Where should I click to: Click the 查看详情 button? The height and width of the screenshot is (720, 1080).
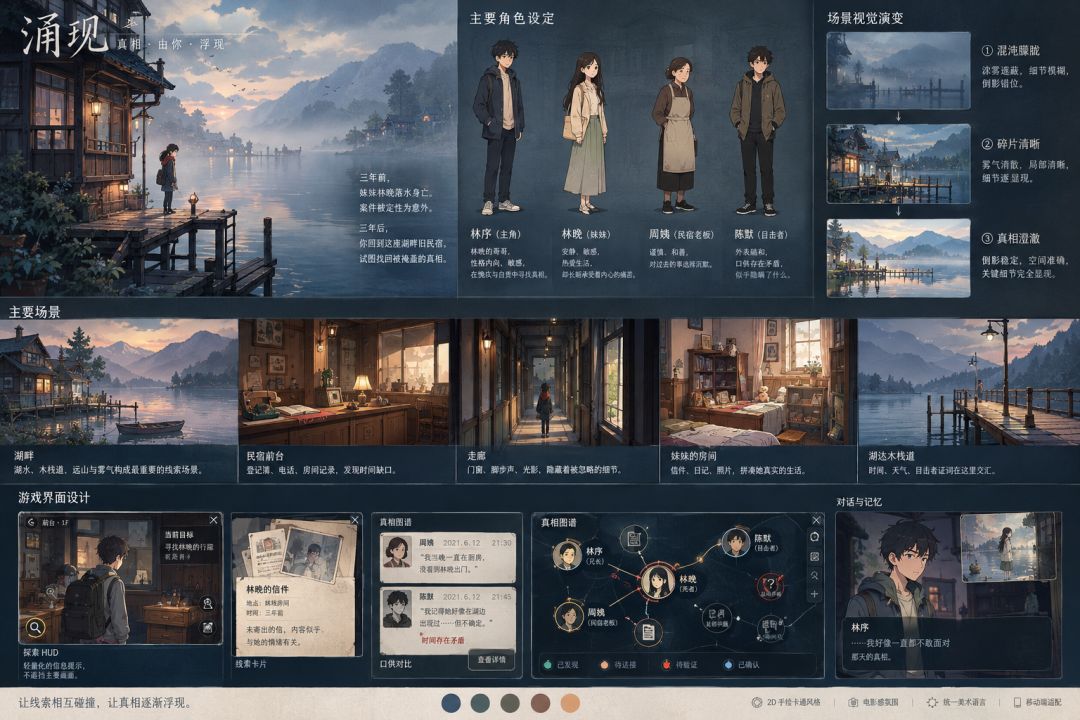tap(491, 660)
